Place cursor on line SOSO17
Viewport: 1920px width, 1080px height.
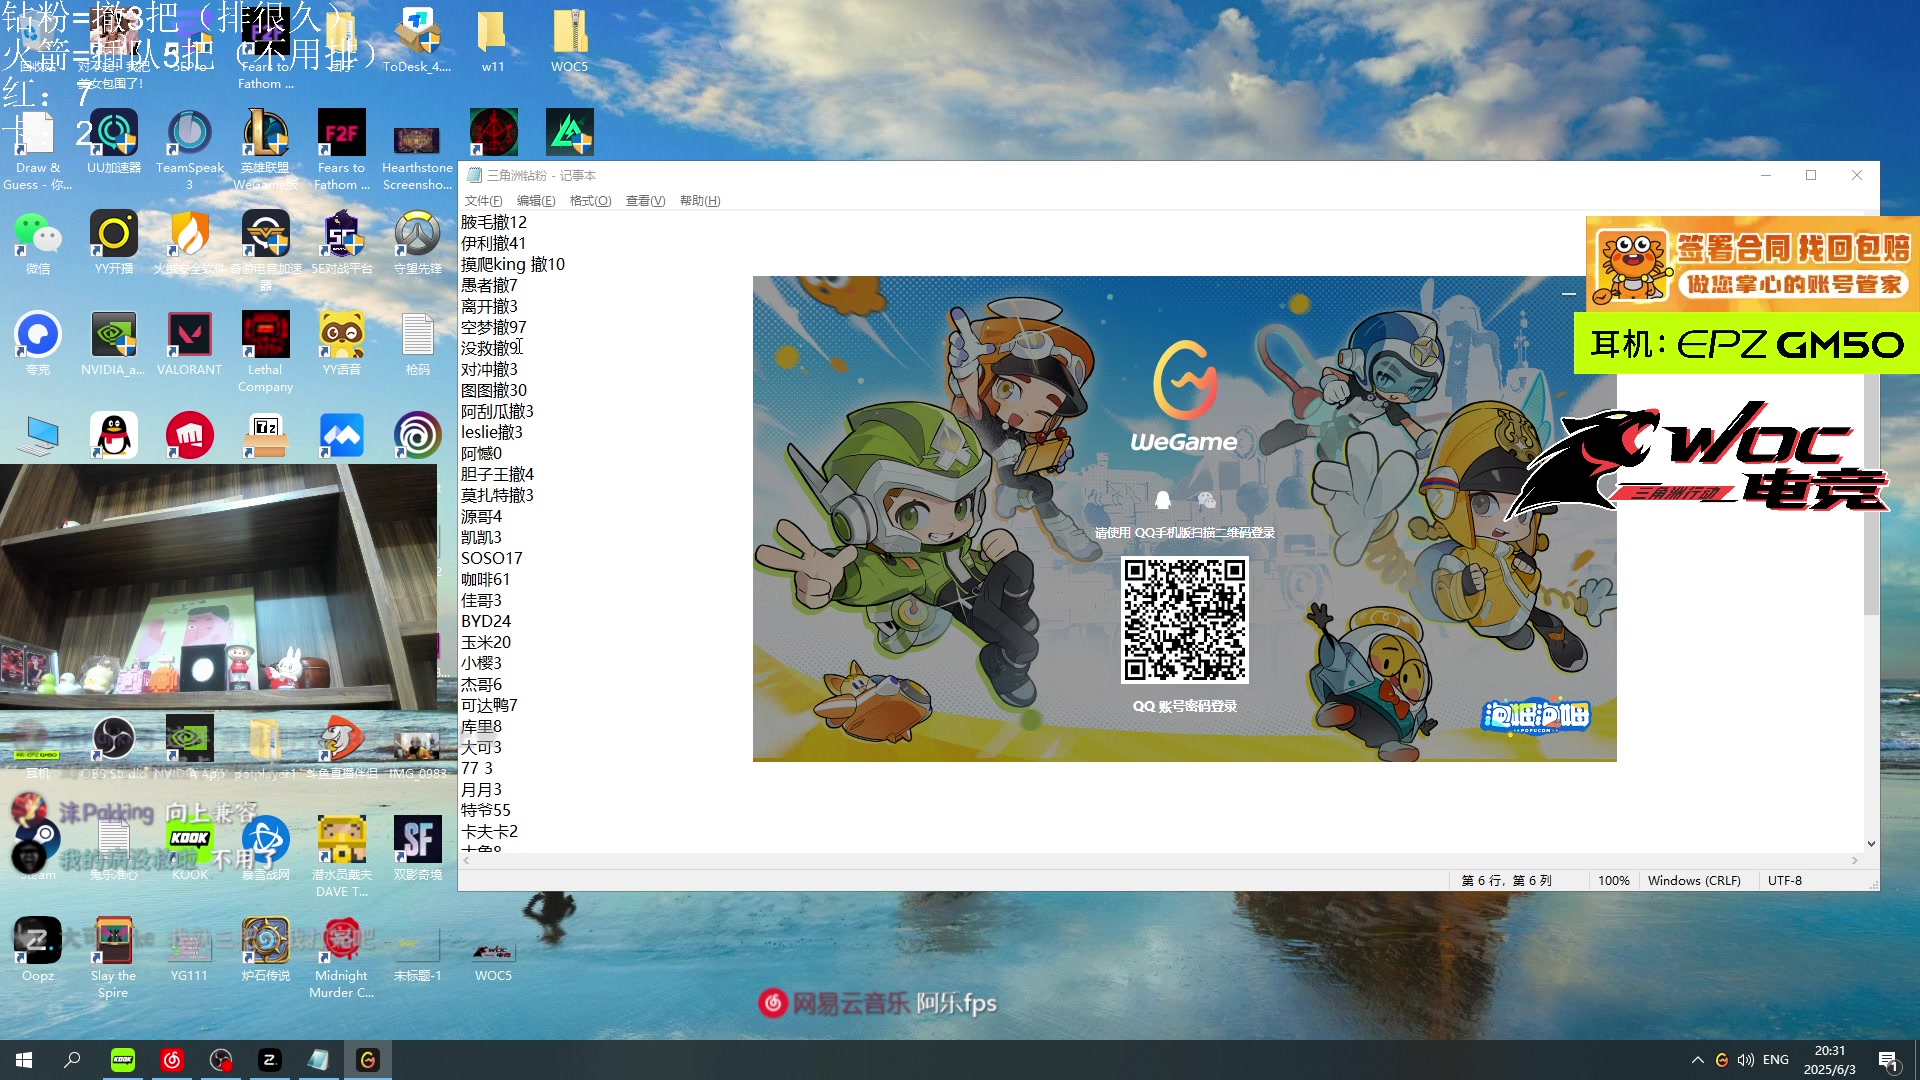(492, 558)
